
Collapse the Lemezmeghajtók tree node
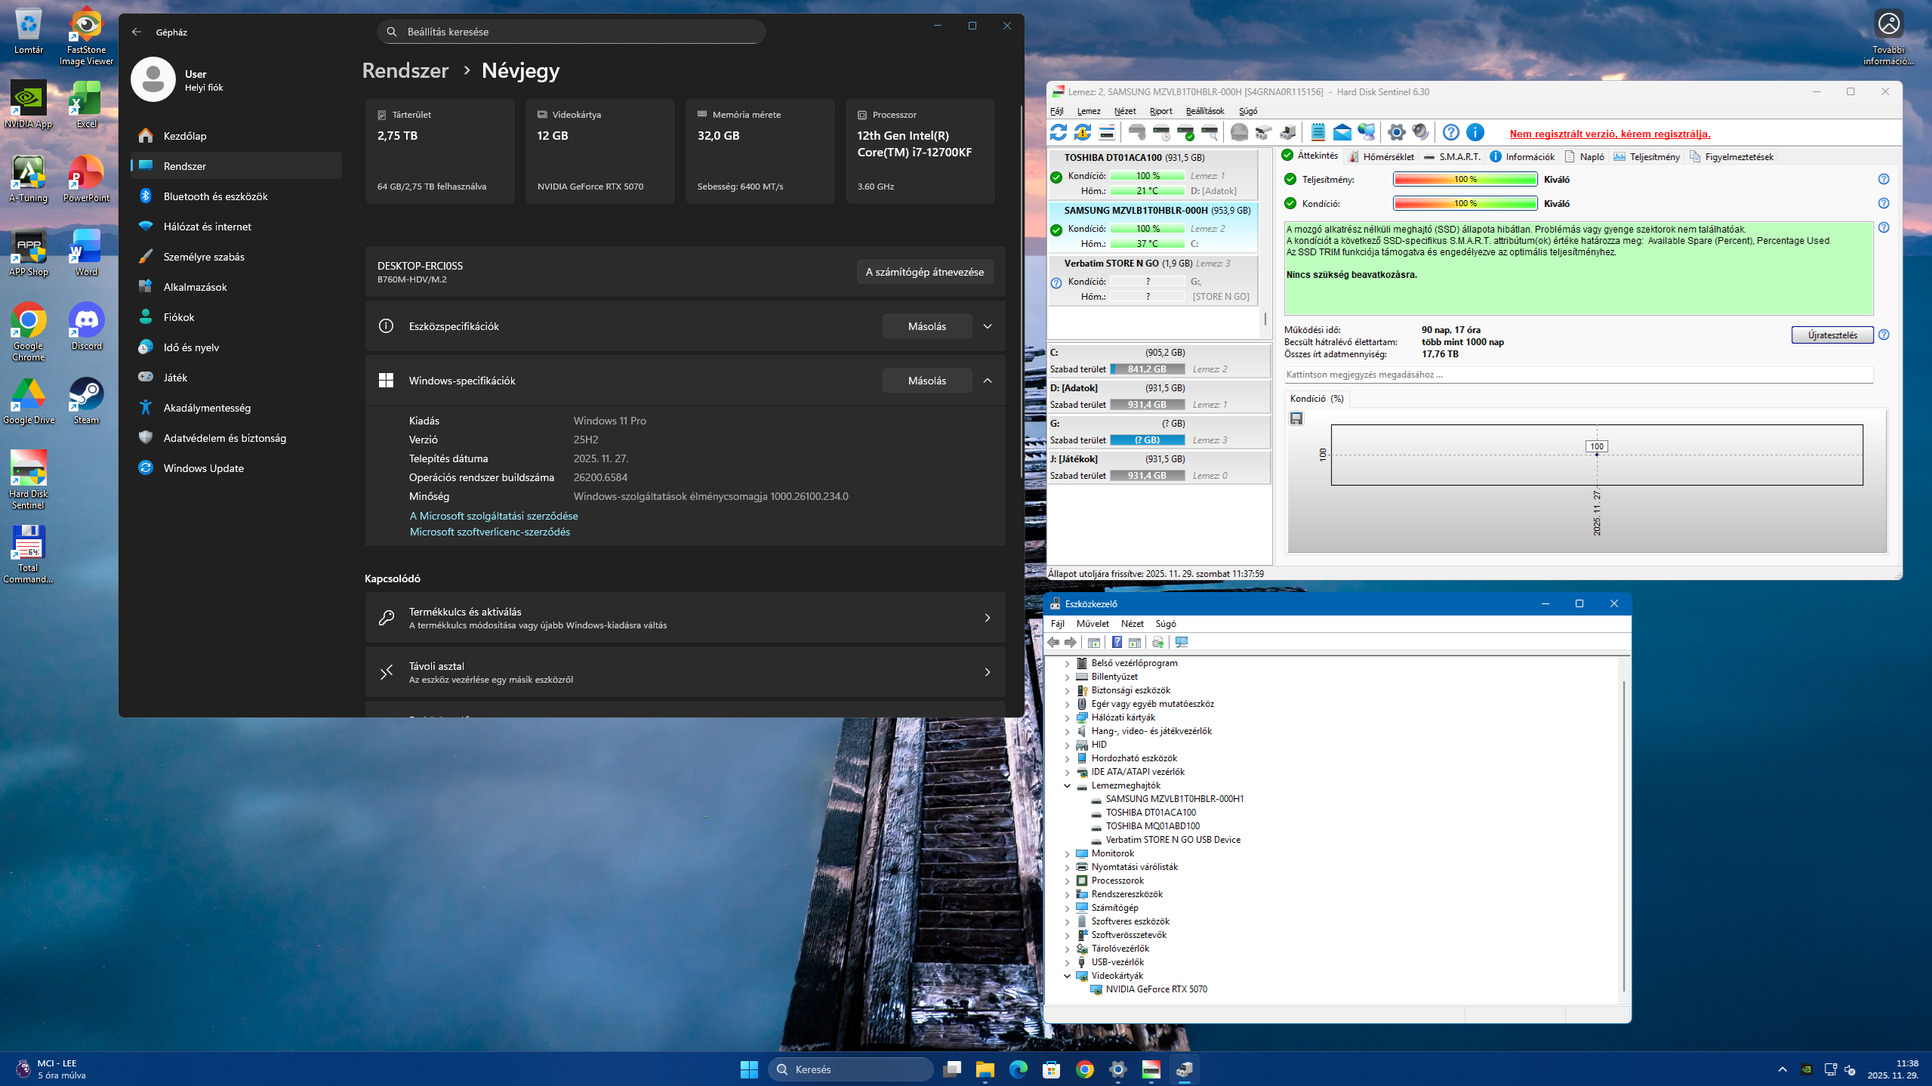click(1067, 786)
